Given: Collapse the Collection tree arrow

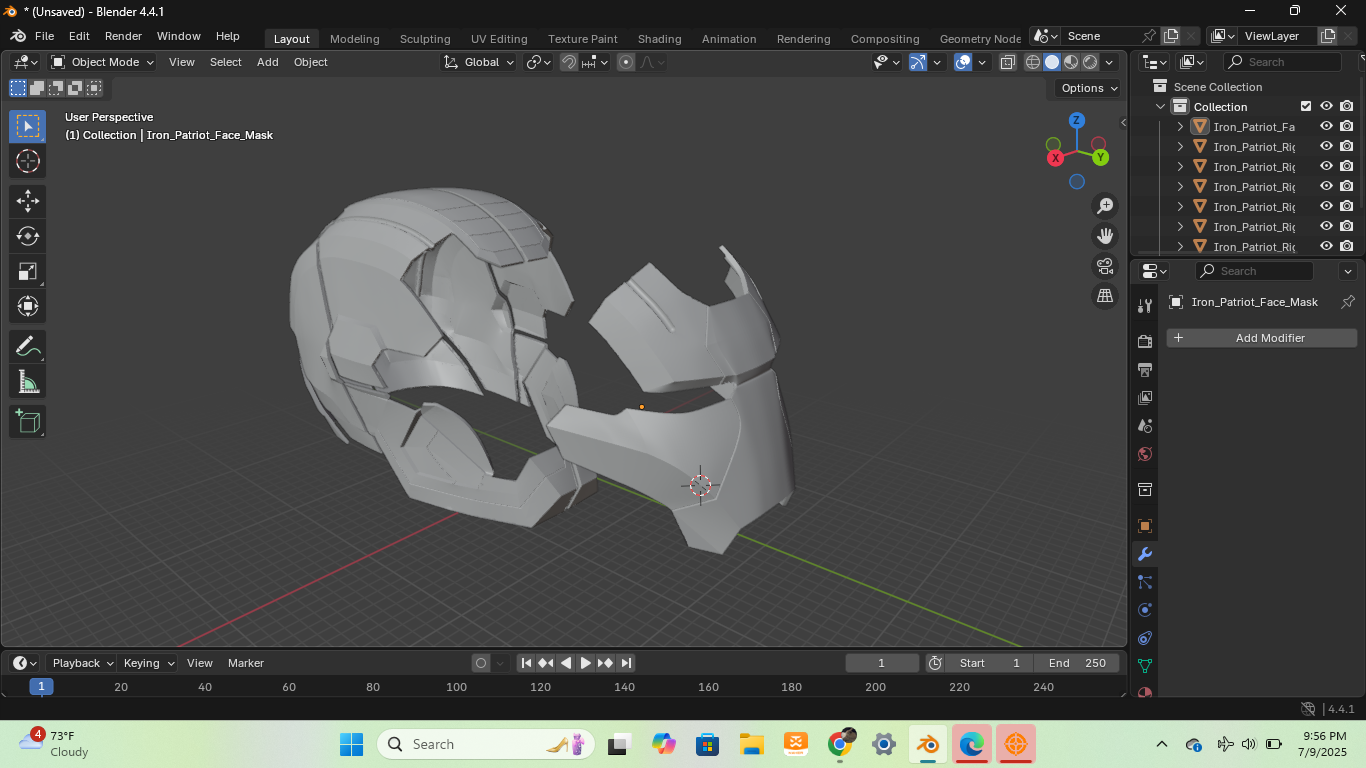Looking at the screenshot, I should tap(1160, 107).
